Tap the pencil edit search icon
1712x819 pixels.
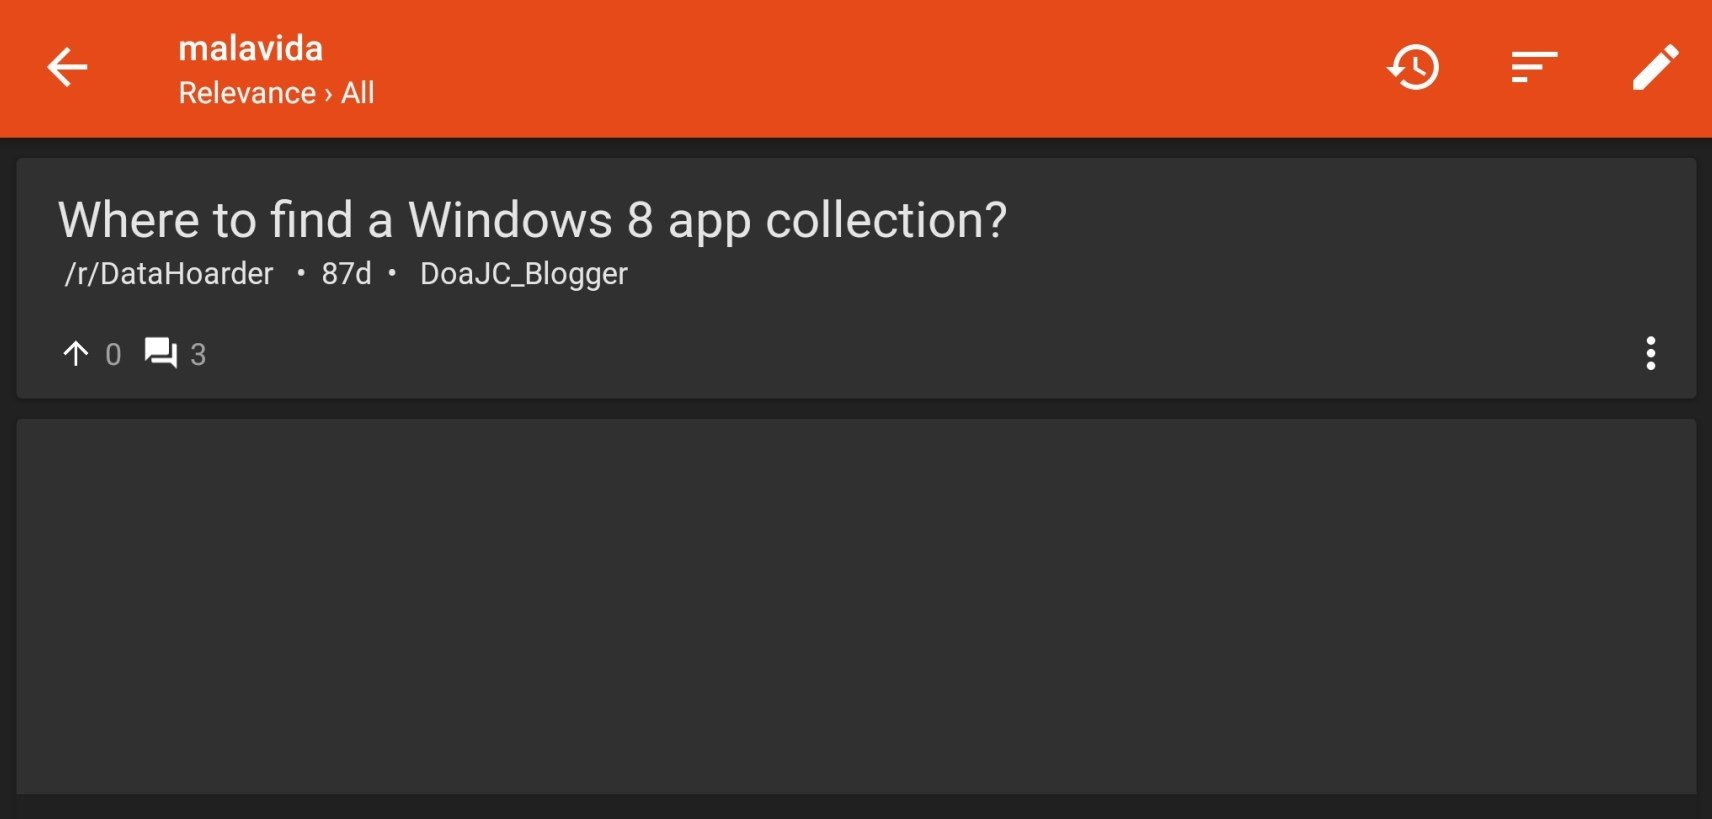[x=1655, y=68]
